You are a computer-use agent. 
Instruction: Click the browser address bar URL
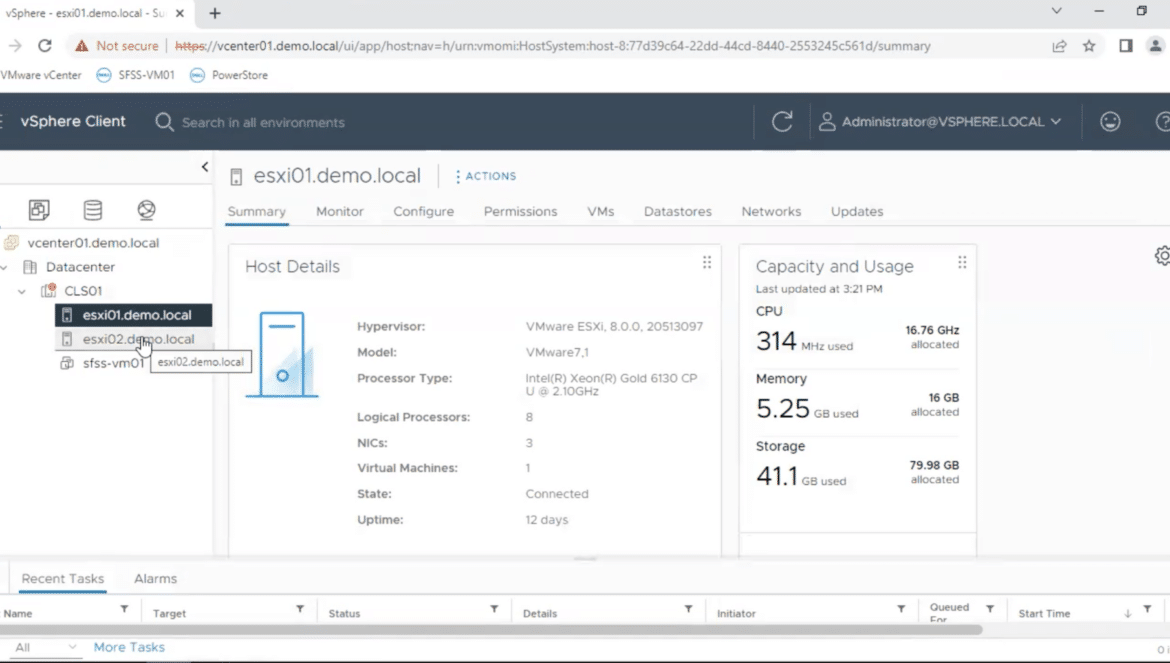click(x=553, y=46)
